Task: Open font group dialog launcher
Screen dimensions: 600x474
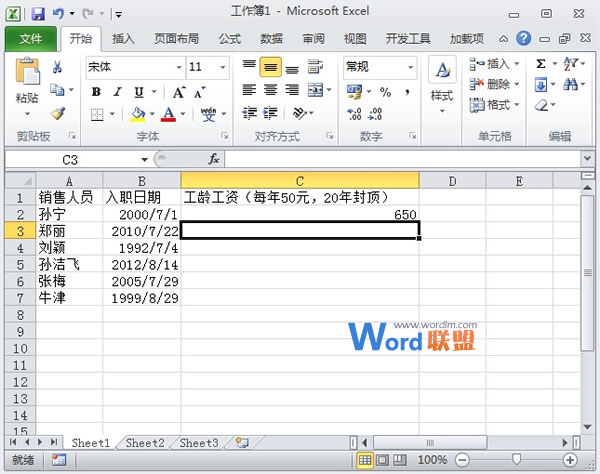Action: [x=225, y=135]
